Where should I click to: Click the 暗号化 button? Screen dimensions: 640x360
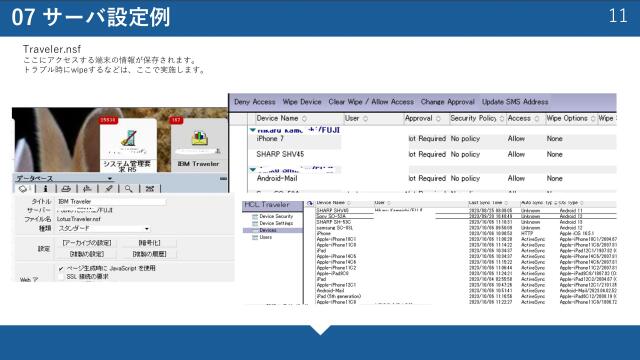coord(149,243)
